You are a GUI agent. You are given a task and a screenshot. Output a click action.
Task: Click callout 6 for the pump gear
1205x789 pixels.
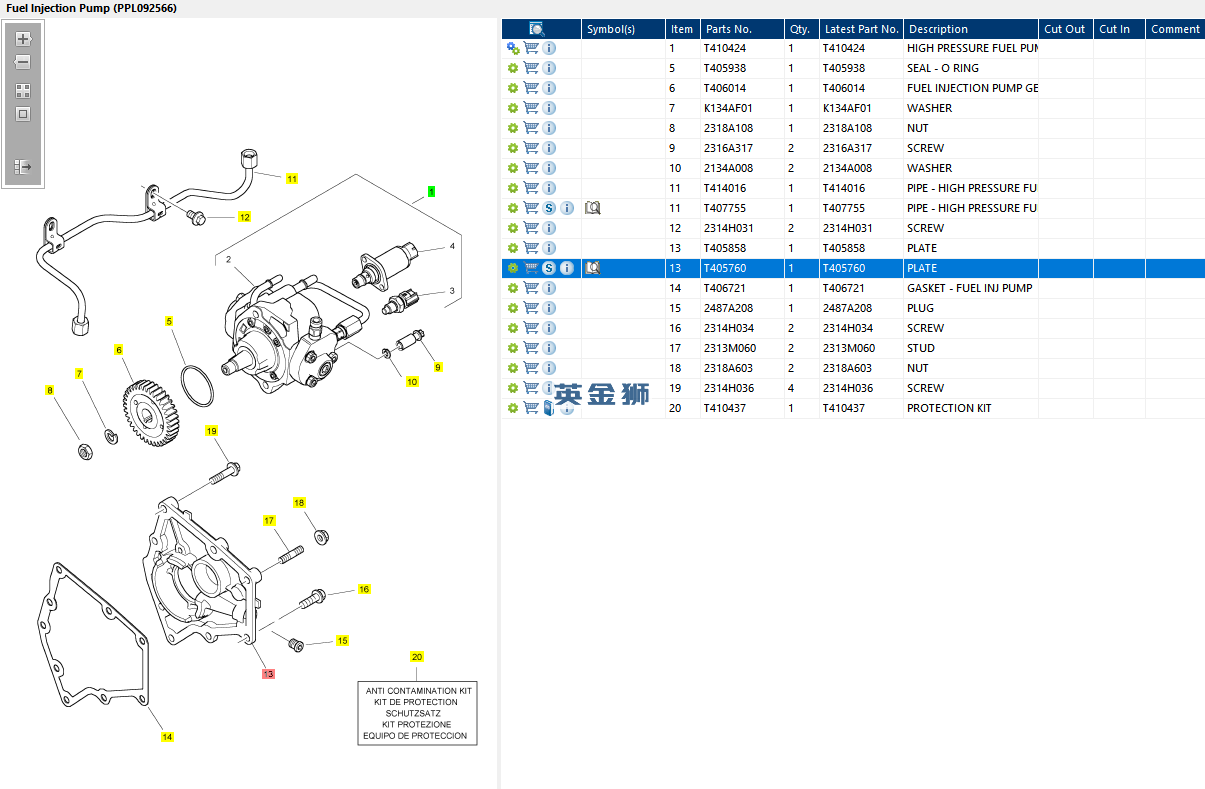(x=119, y=350)
